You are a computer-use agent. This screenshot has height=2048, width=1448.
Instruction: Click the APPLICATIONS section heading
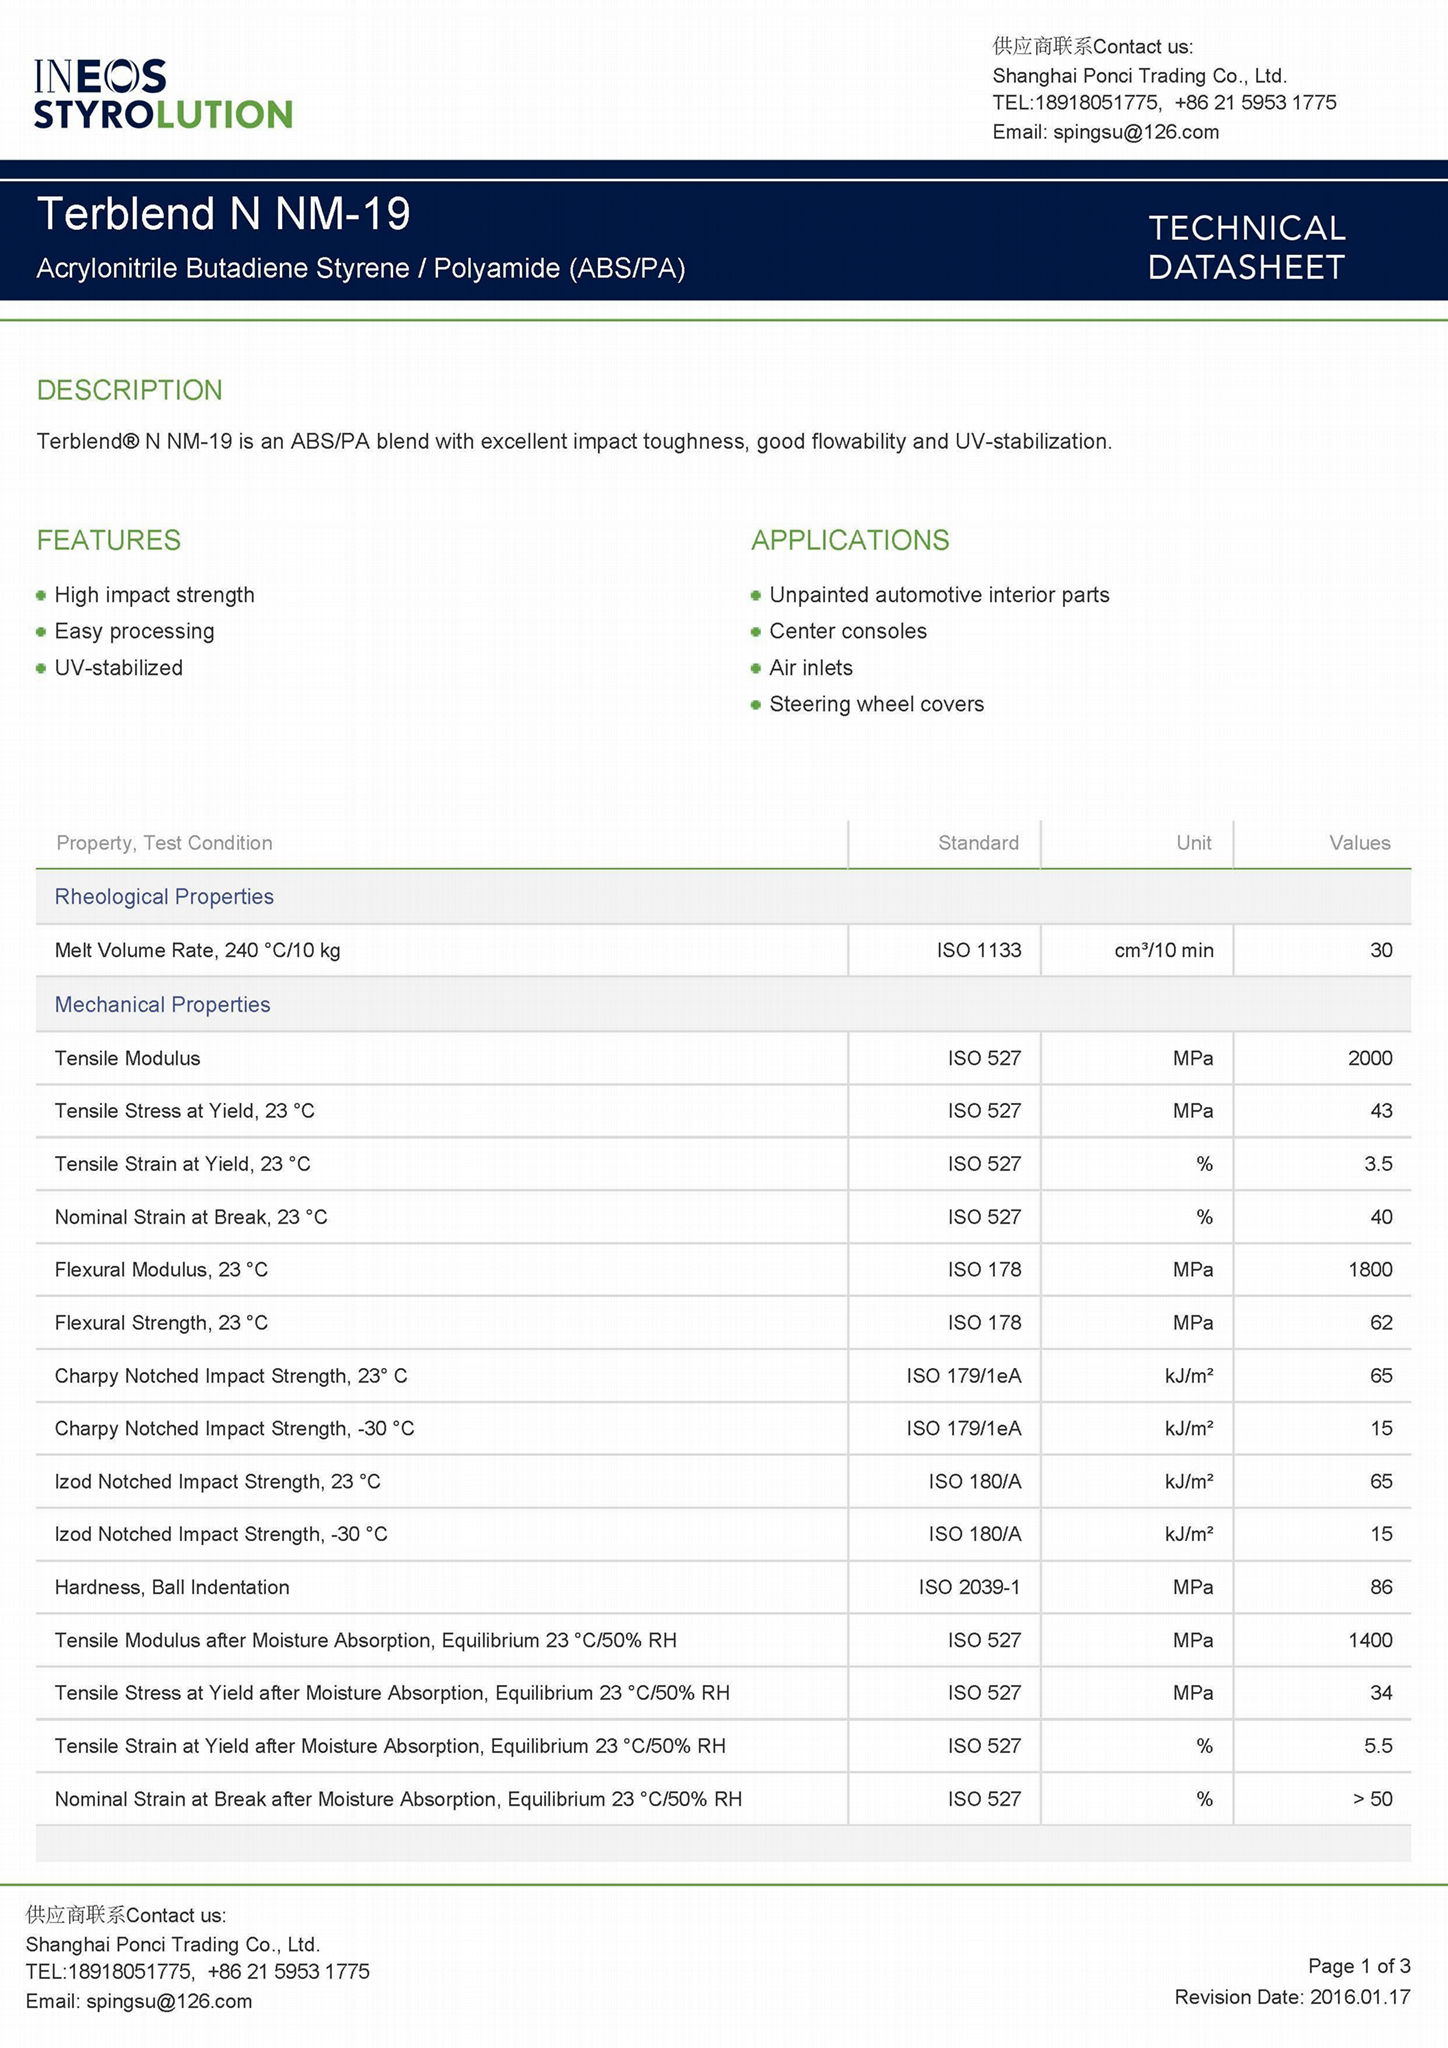(x=850, y=540)
